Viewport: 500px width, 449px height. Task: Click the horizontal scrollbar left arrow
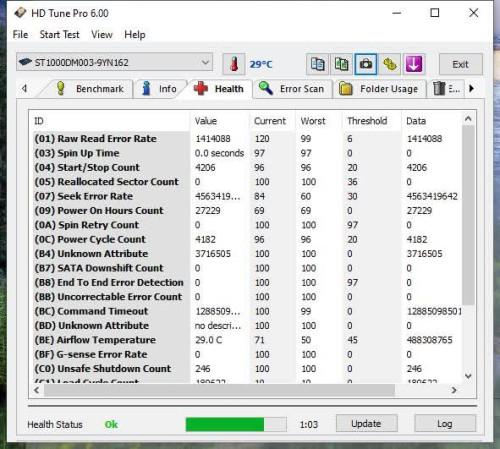tap(37, 390)
